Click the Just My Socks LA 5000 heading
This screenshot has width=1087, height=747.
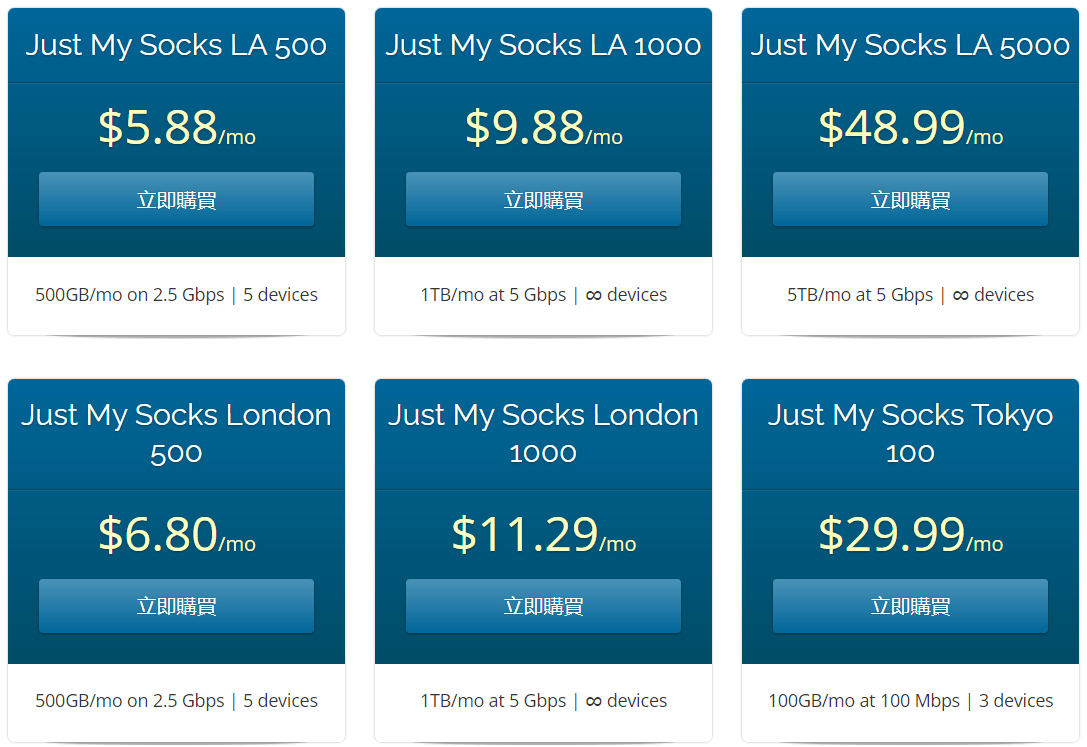click(x=910, y=45)
